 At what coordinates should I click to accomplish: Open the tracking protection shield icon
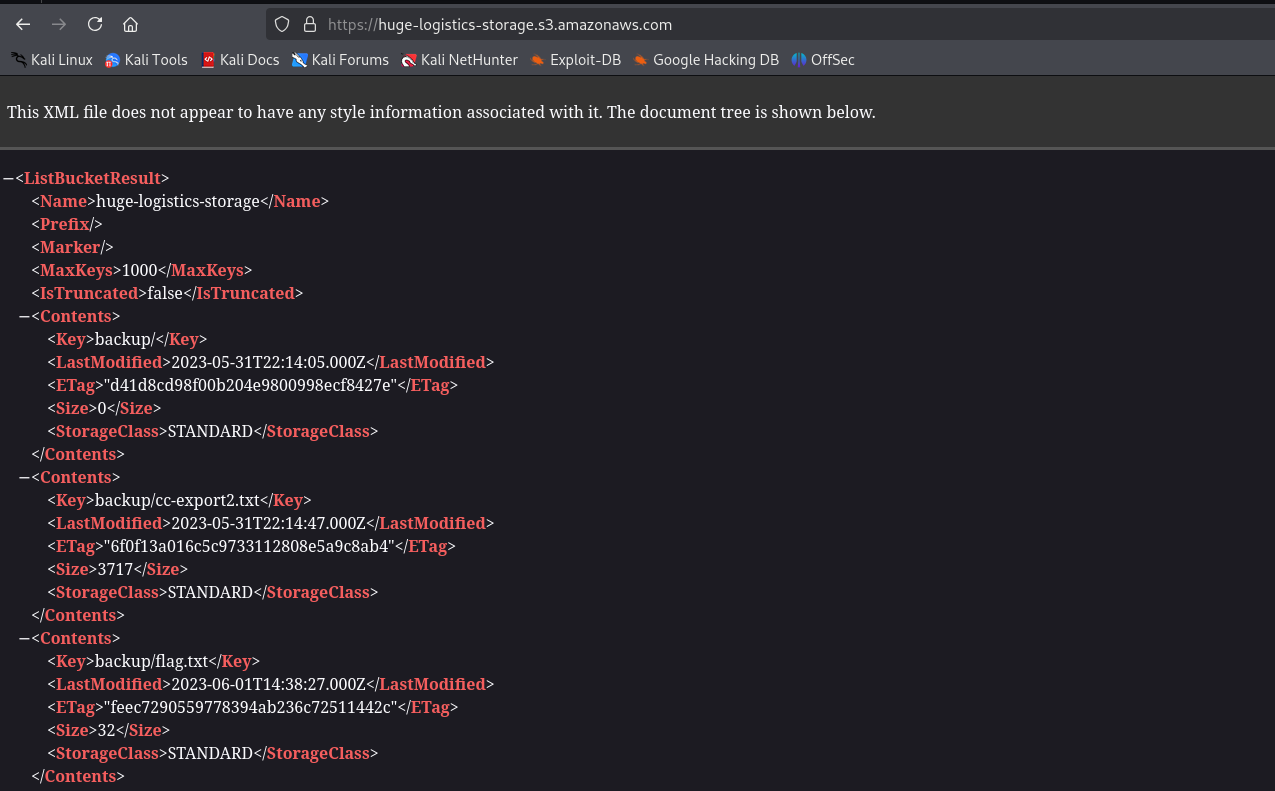282,24
